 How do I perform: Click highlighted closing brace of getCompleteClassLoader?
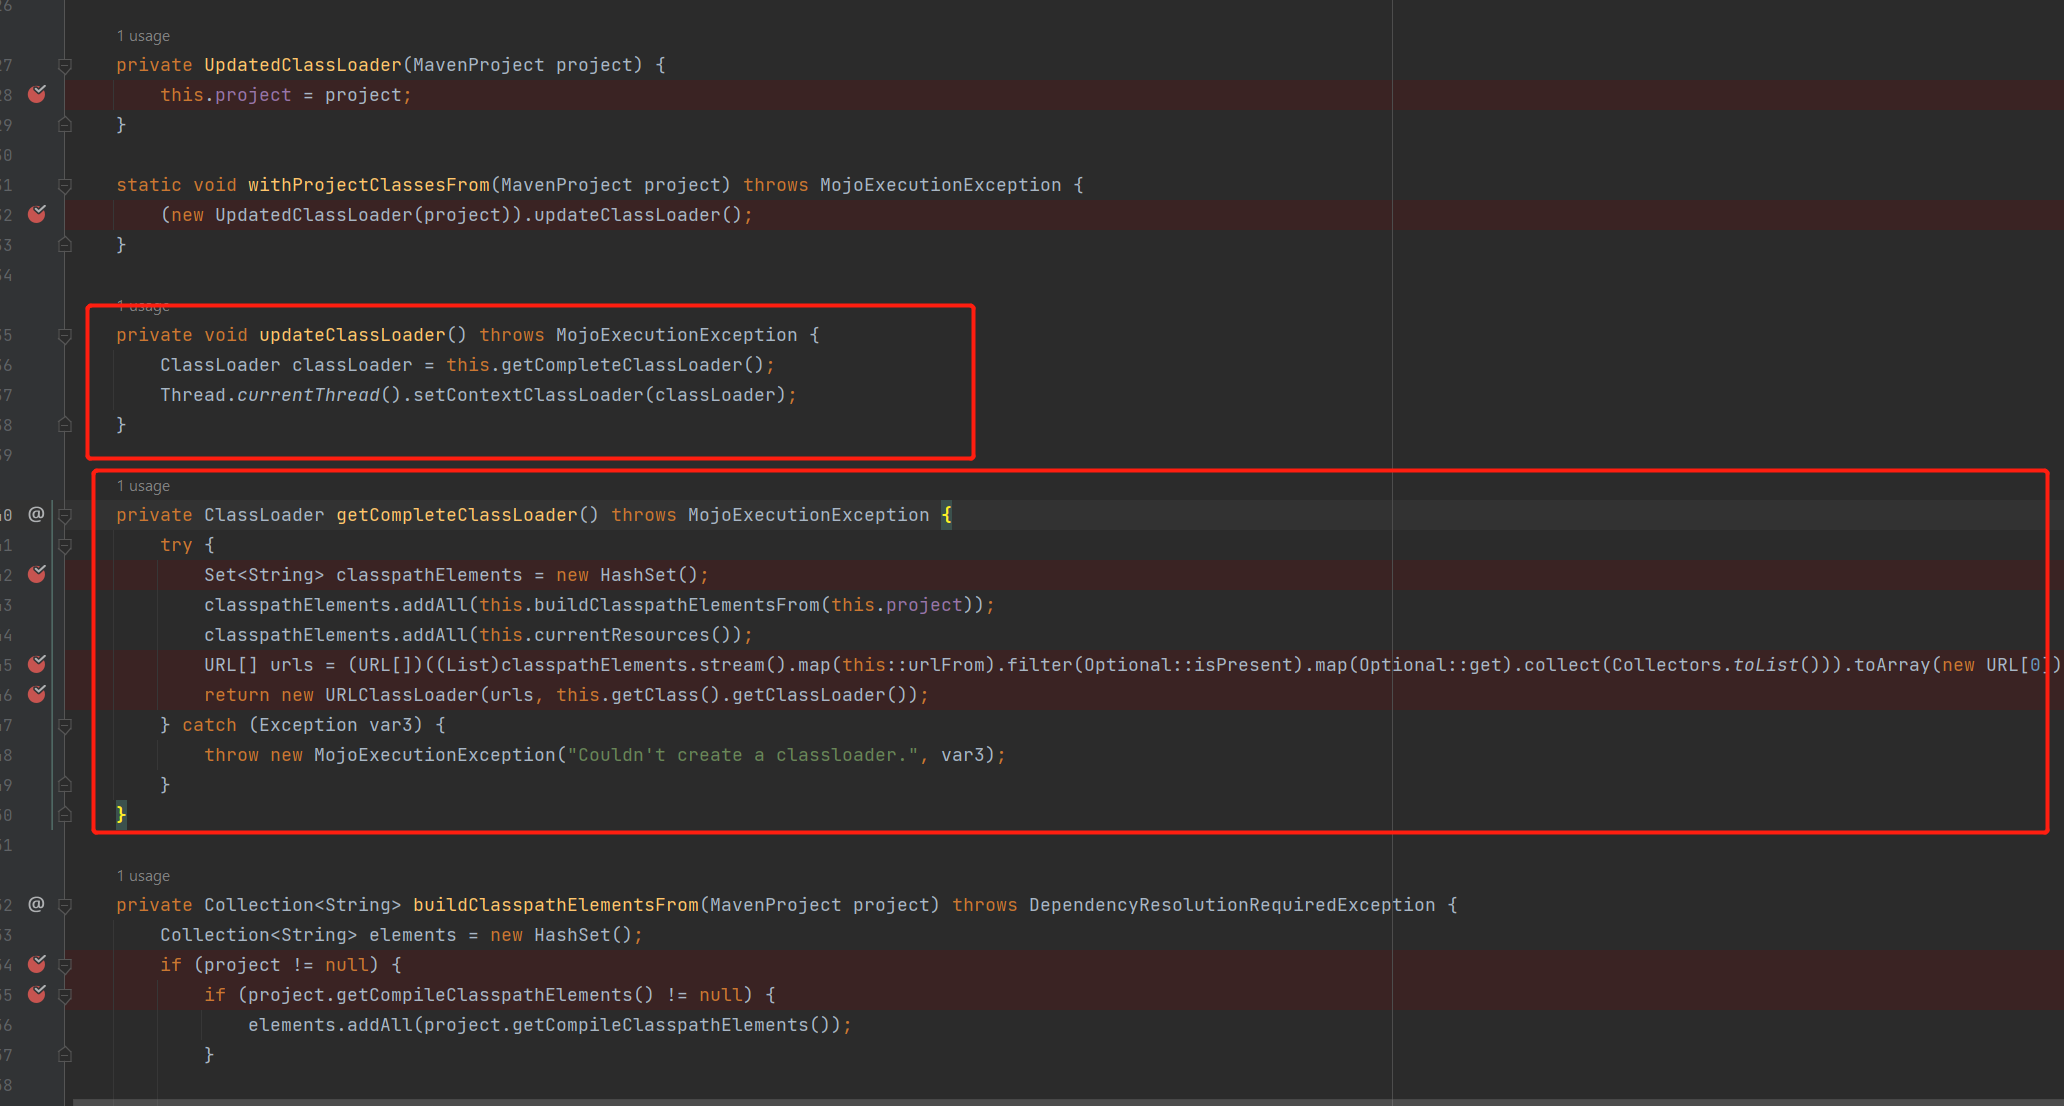click(121, 815)
